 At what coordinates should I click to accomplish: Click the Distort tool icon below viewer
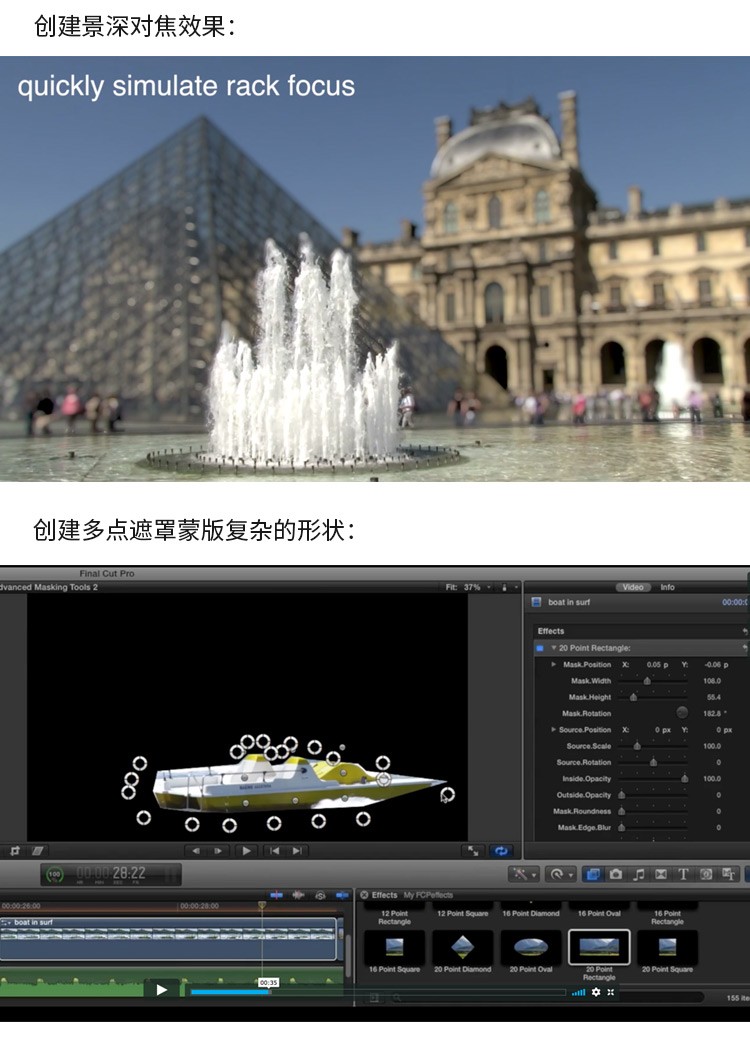click(x=38, y=851)
